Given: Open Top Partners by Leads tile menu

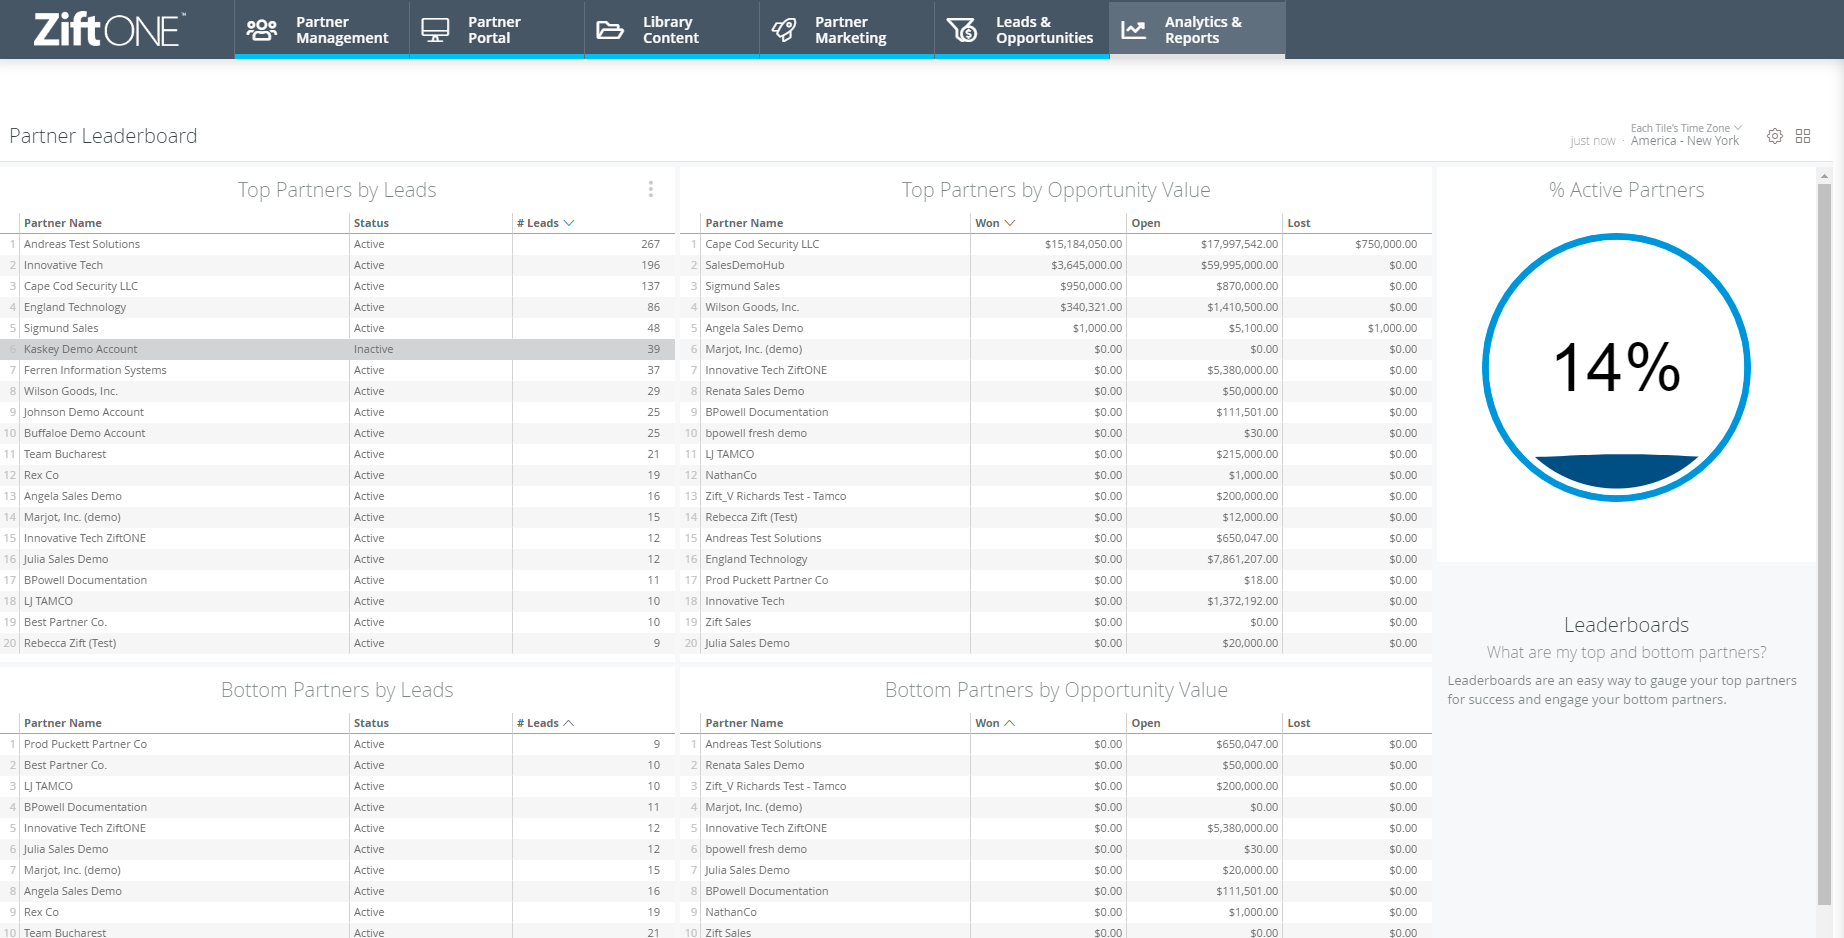Looking at the screenshot, I should click(651, 189).
